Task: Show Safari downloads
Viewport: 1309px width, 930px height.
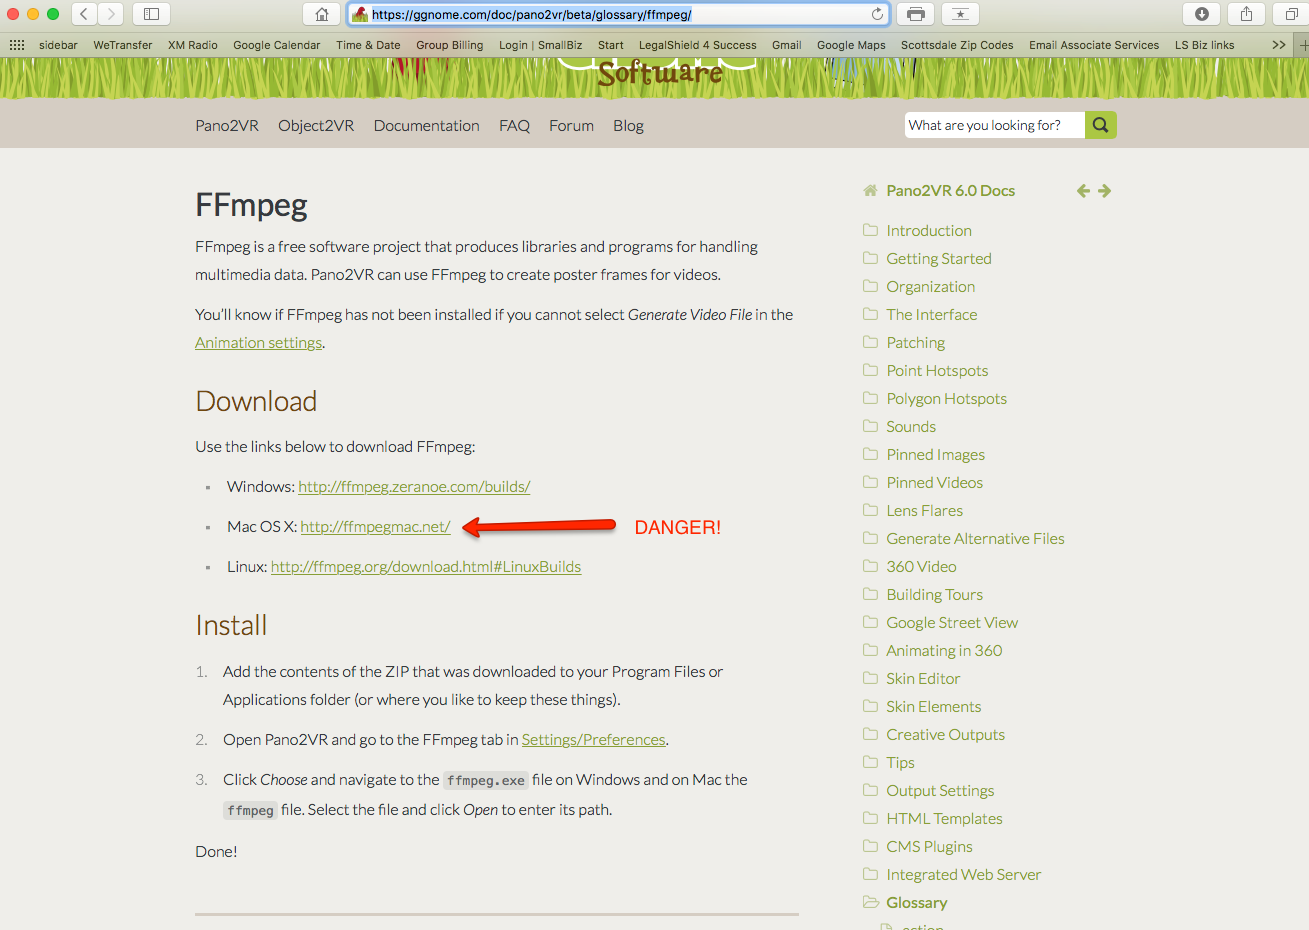Action: click(x=1201, y=14)
